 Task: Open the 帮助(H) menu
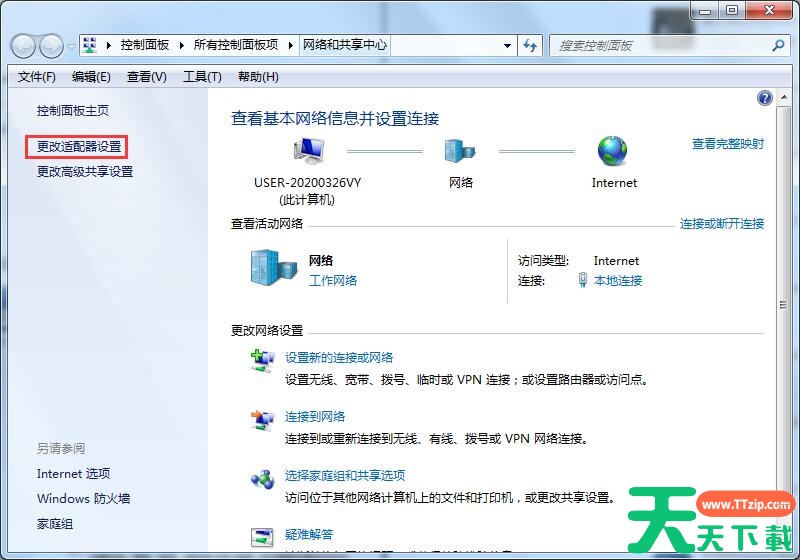(x=258, y=77)
